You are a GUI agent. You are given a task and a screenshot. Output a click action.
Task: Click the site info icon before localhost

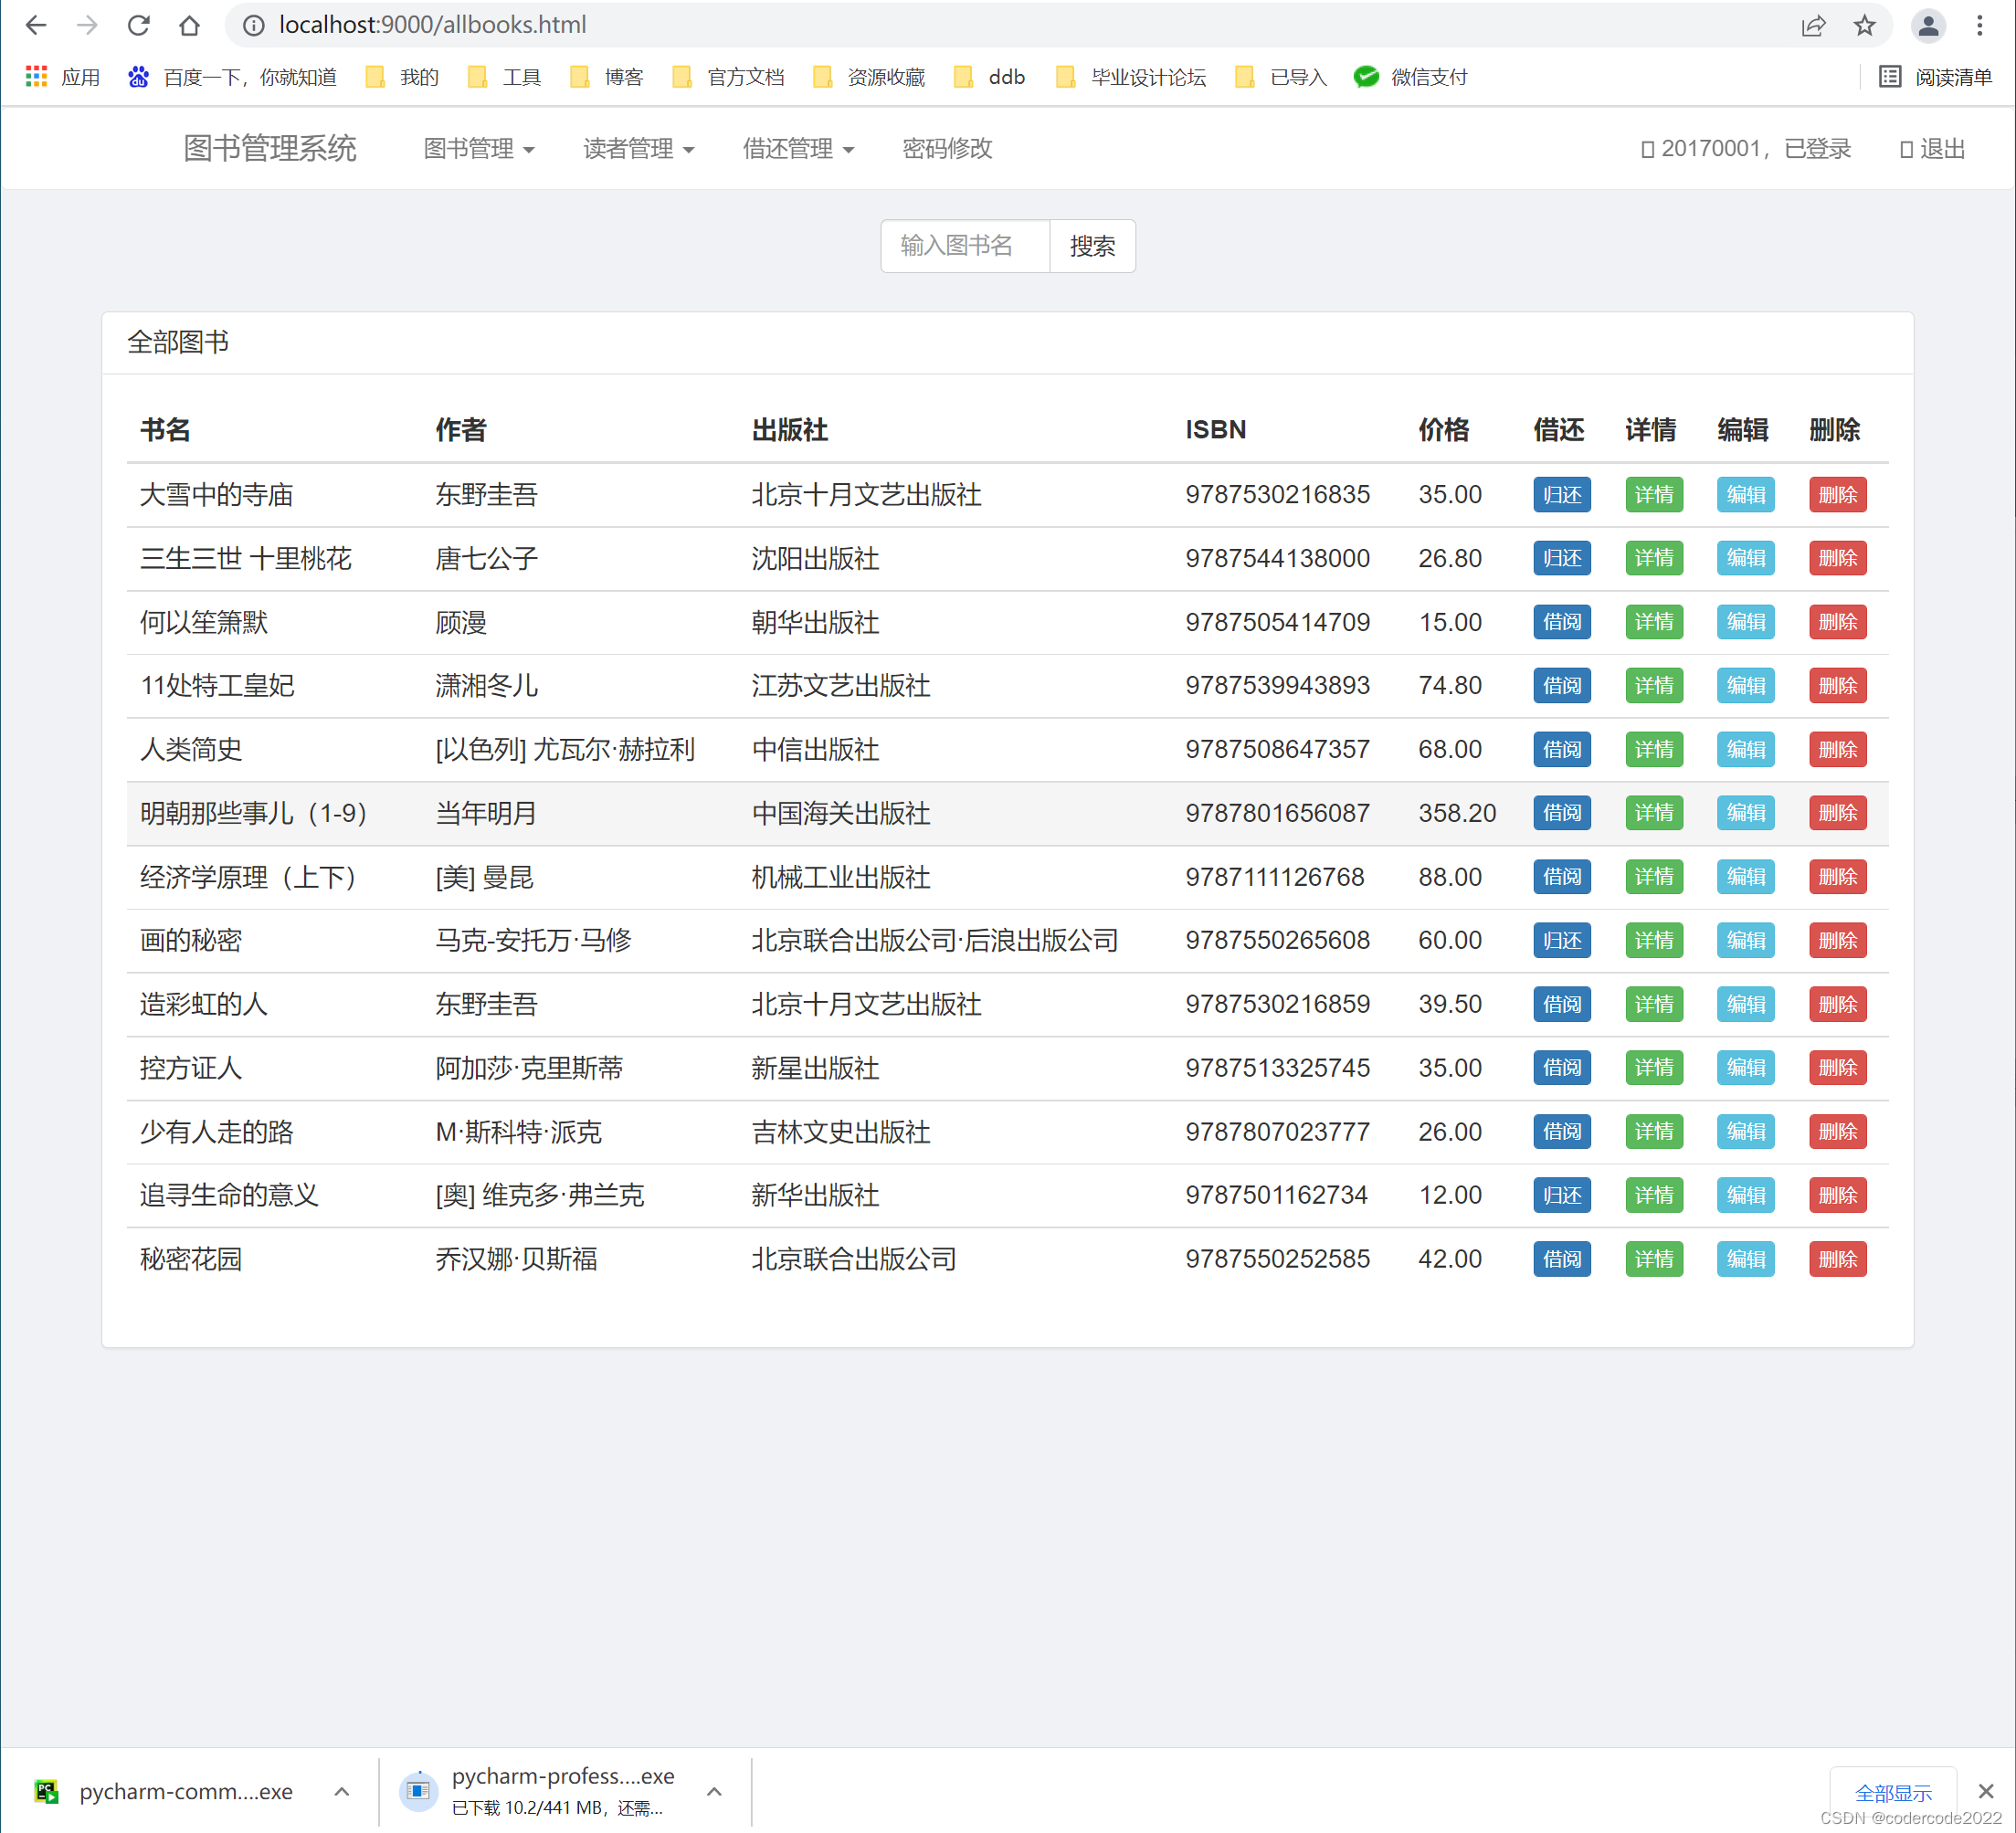pos(252,25)
